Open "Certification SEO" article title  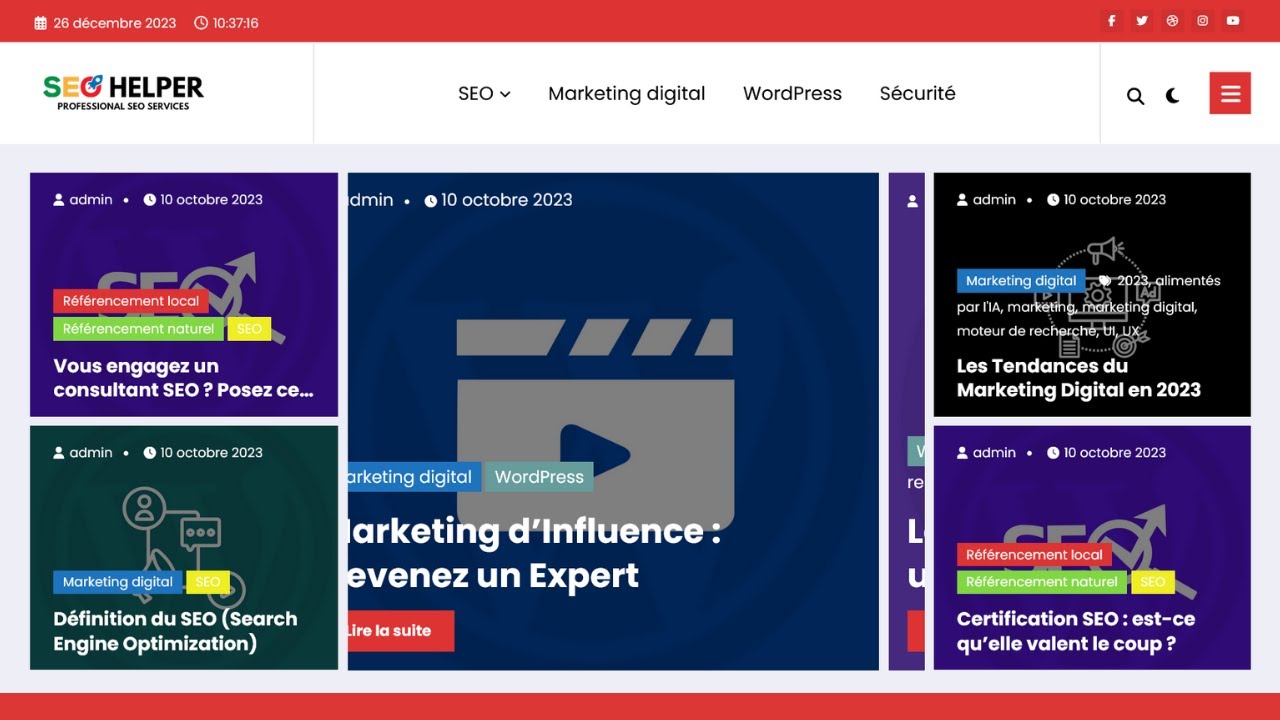(1076, 631)
